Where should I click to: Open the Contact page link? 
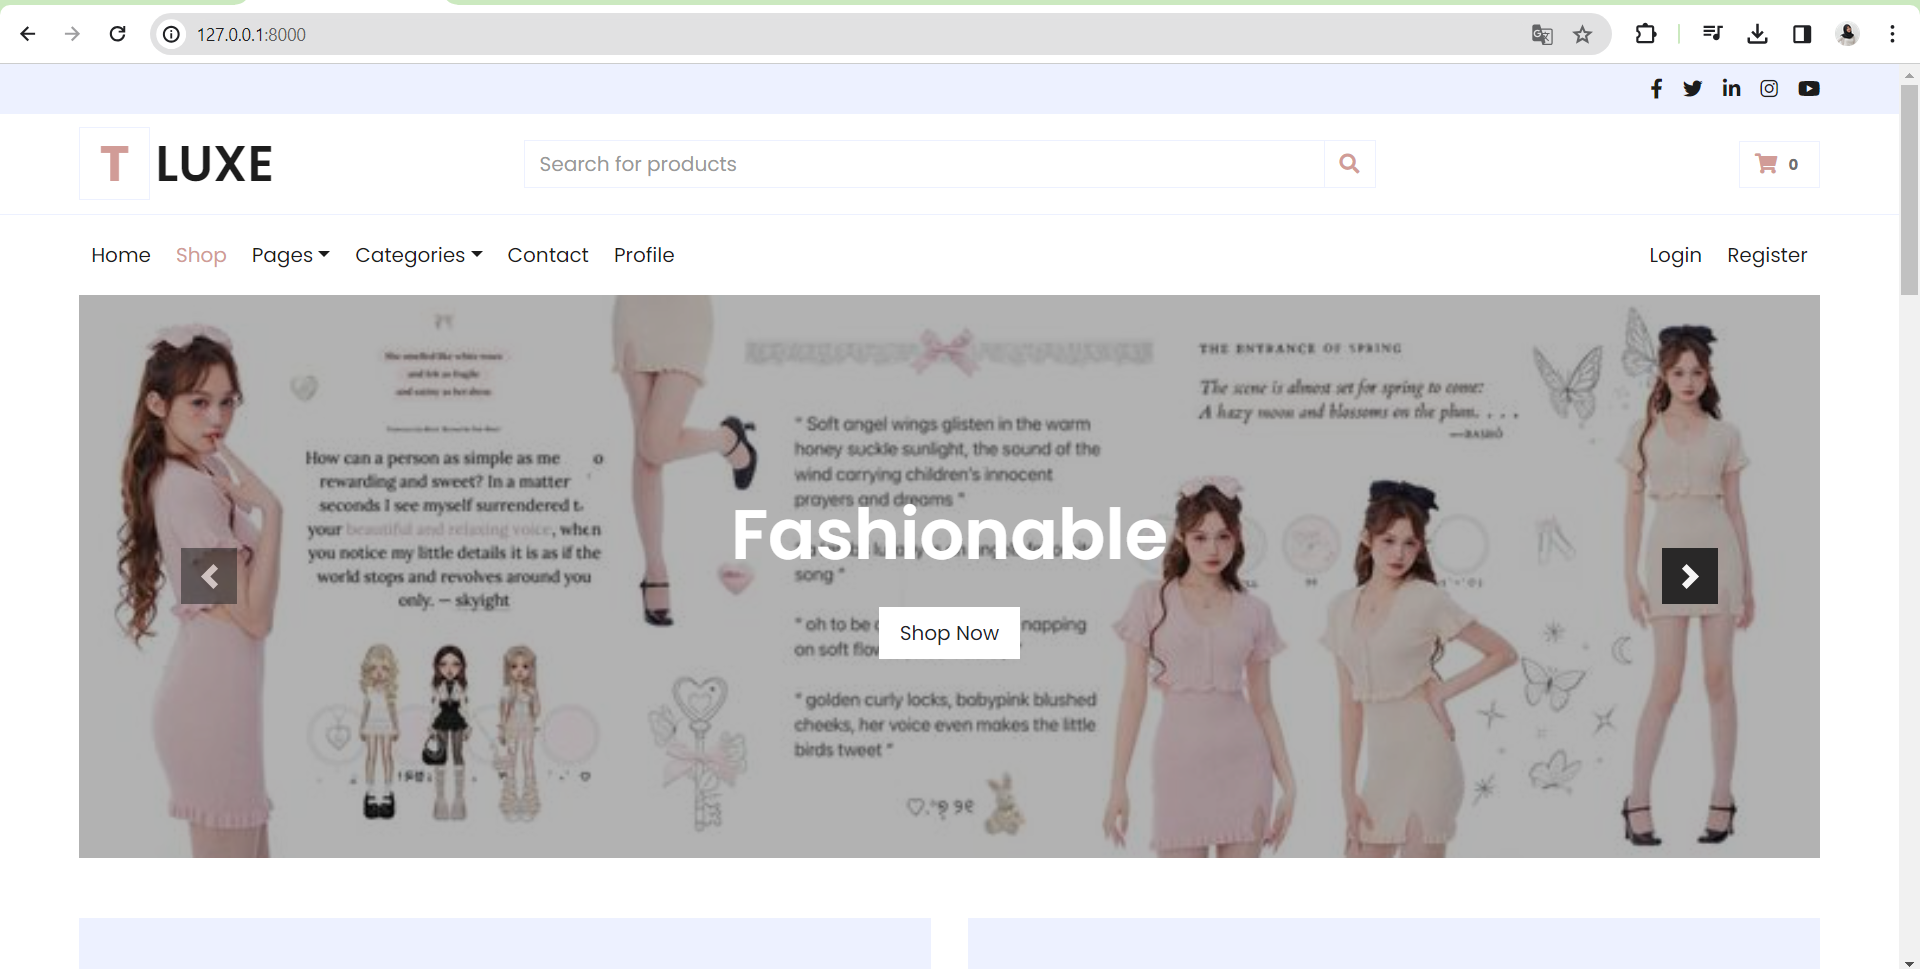[x=547, y=255]
